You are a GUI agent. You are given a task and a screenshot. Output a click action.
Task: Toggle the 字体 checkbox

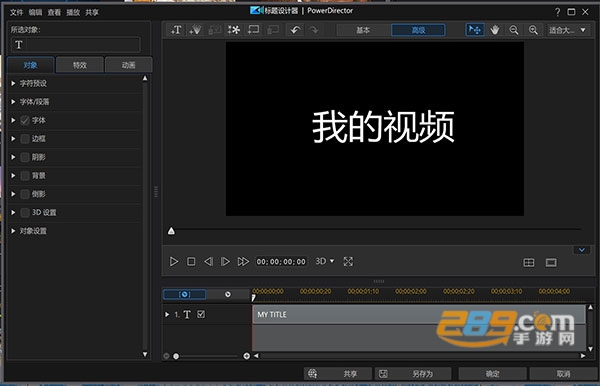point(25,120)
